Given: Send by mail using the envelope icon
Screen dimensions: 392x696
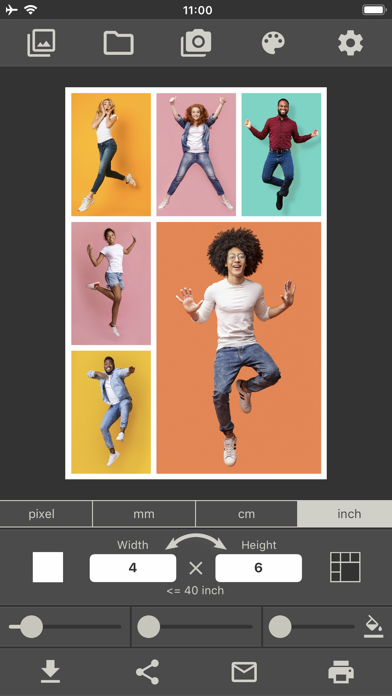Looking at the screenshot, I should tap(244, 672).
